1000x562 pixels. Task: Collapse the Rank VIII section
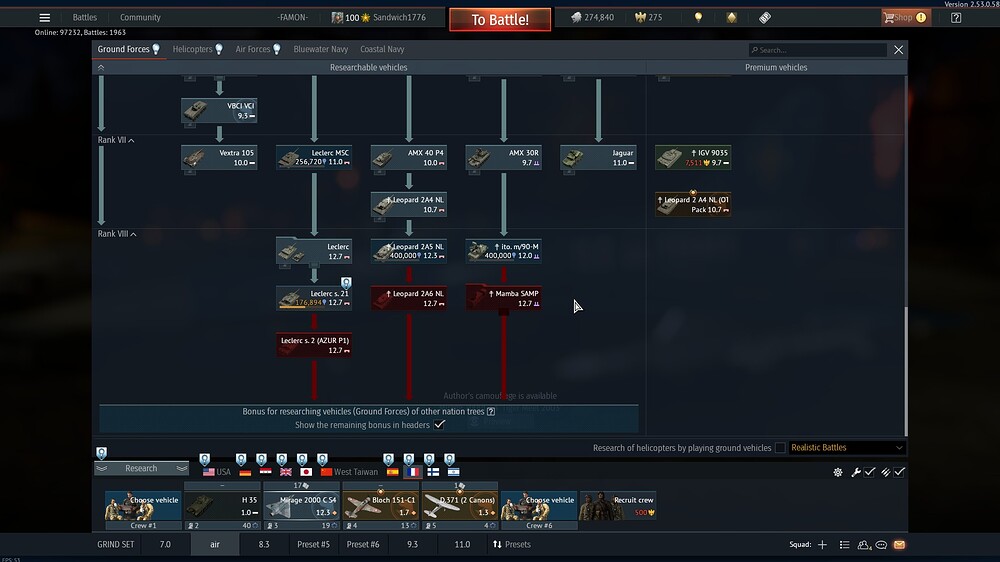click(131, 234)
